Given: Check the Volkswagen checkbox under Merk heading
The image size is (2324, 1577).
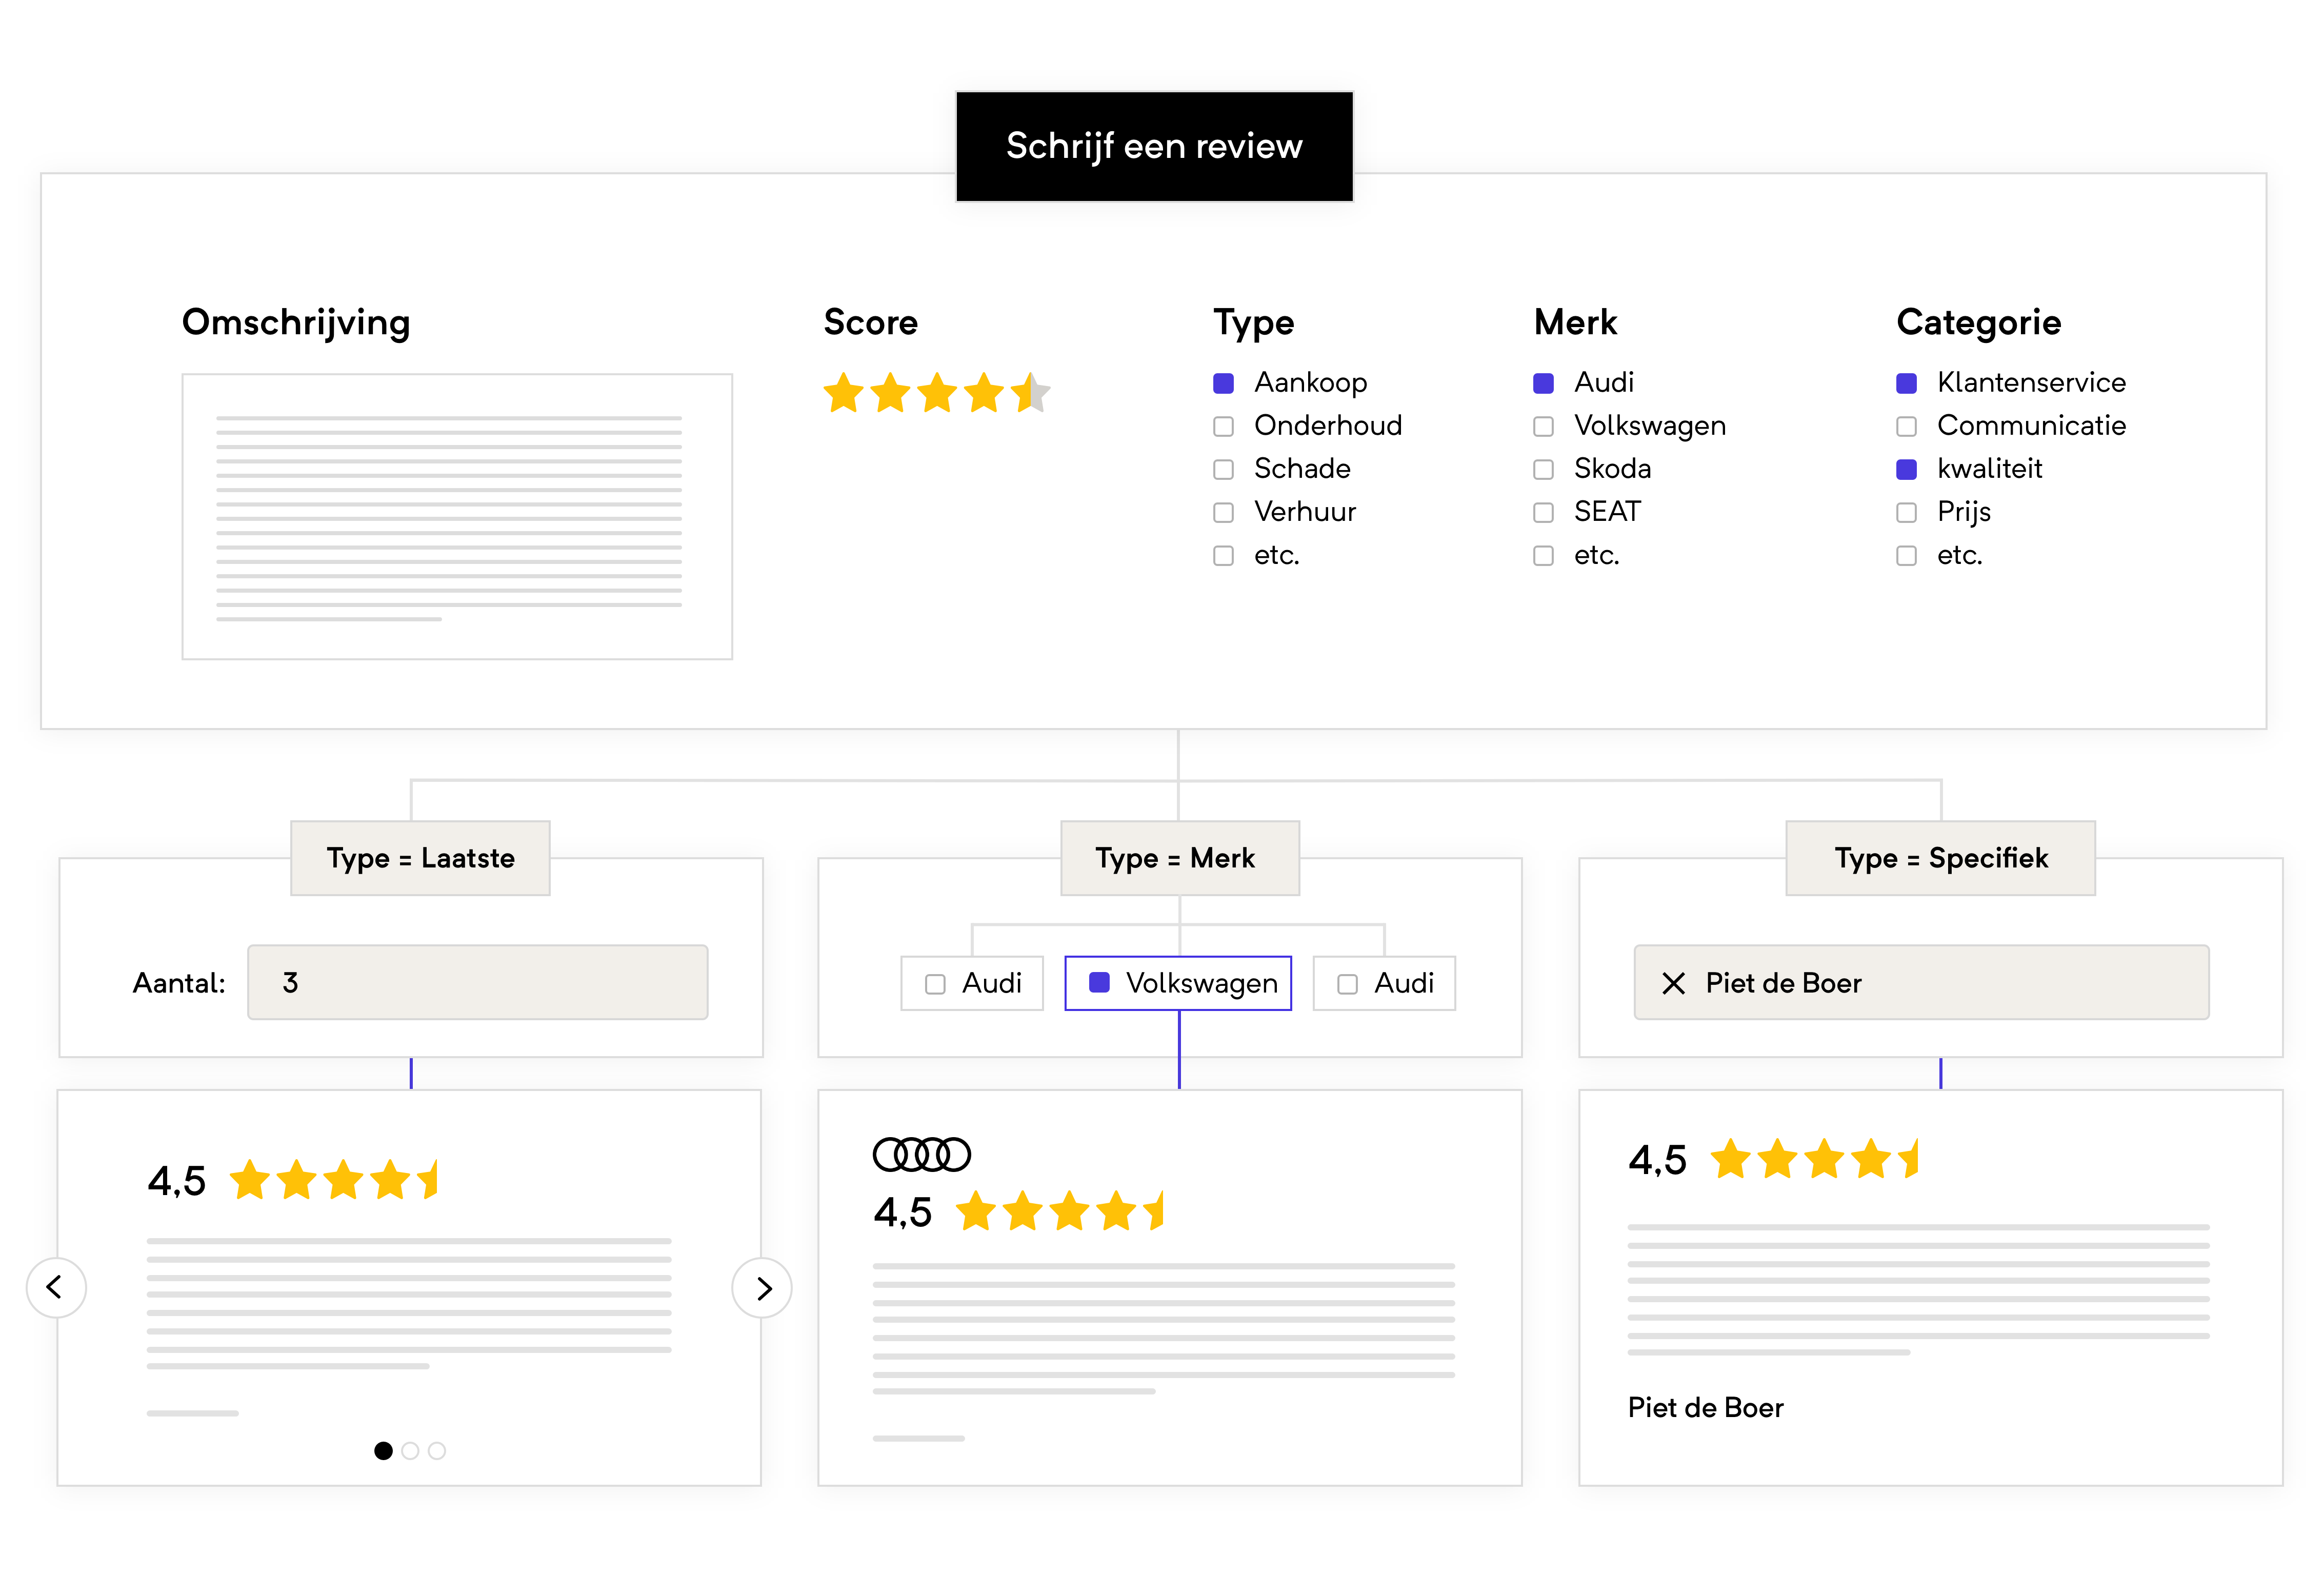Looking at the screenshot, I should pos(1543,426).
